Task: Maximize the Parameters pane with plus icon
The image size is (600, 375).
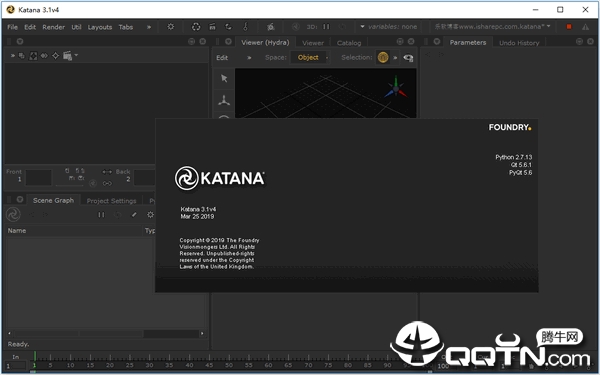Action: click(579, 41)
